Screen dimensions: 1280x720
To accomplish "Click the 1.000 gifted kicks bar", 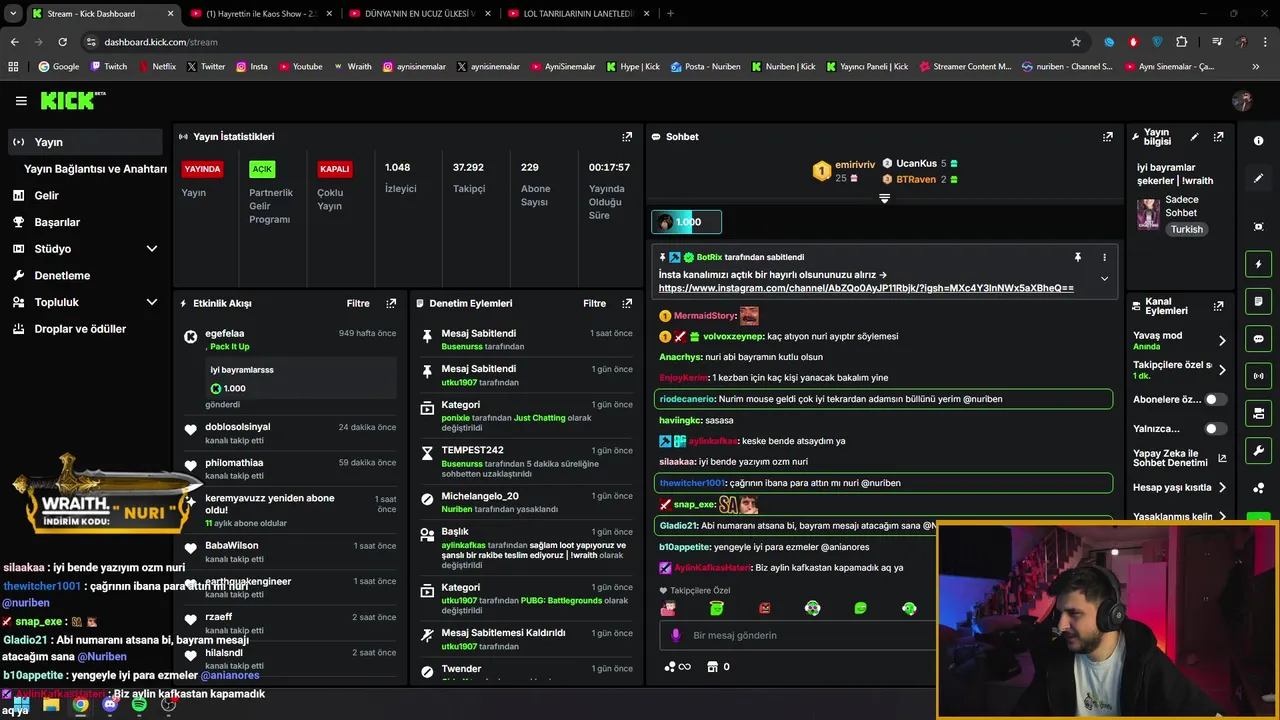I will 686,222.
